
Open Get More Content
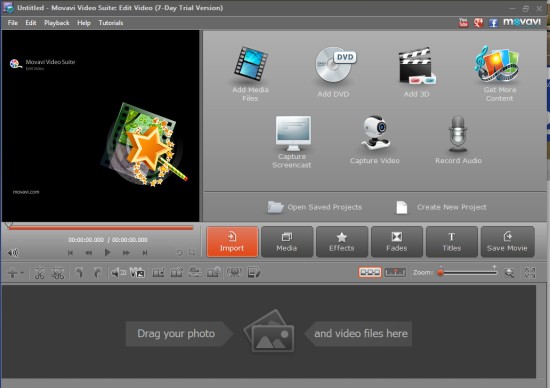(499, 73)
